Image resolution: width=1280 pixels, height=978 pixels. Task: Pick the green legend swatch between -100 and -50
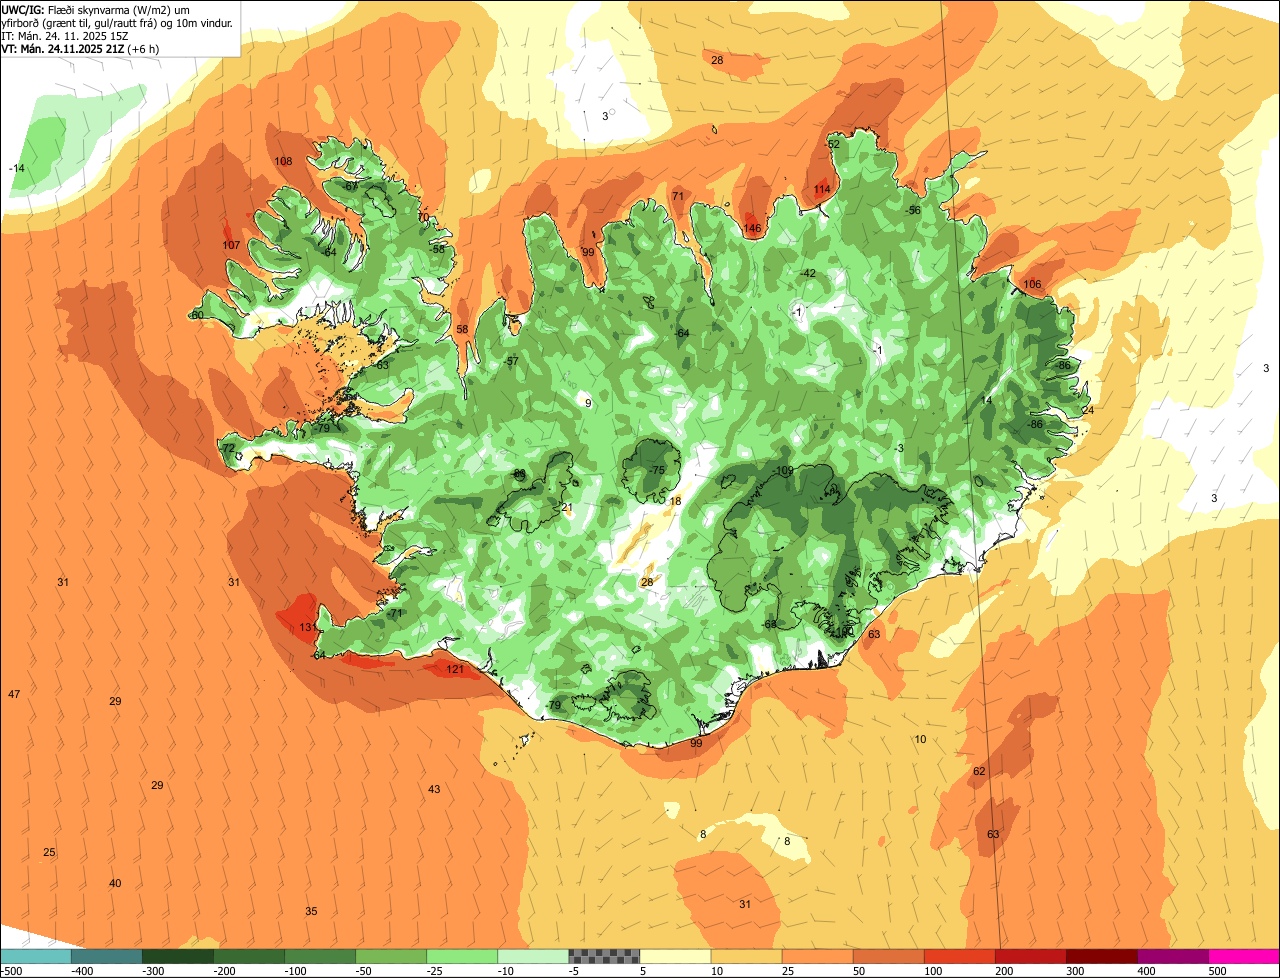click(320, 956)
